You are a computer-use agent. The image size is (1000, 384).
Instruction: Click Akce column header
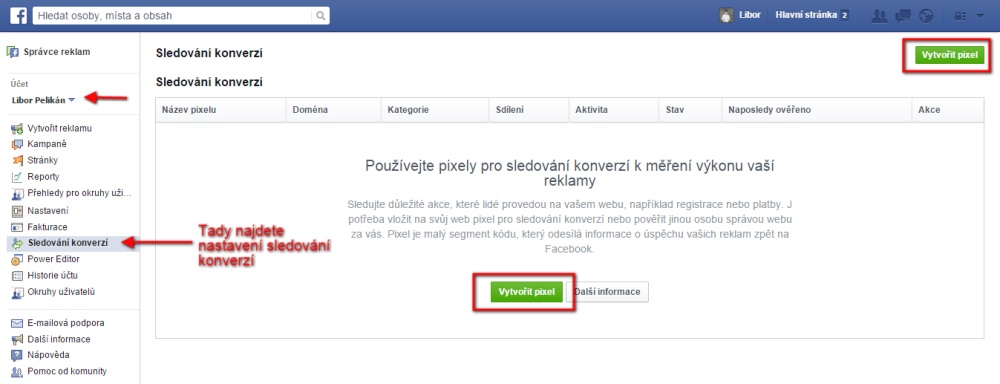tap(948, 110)
